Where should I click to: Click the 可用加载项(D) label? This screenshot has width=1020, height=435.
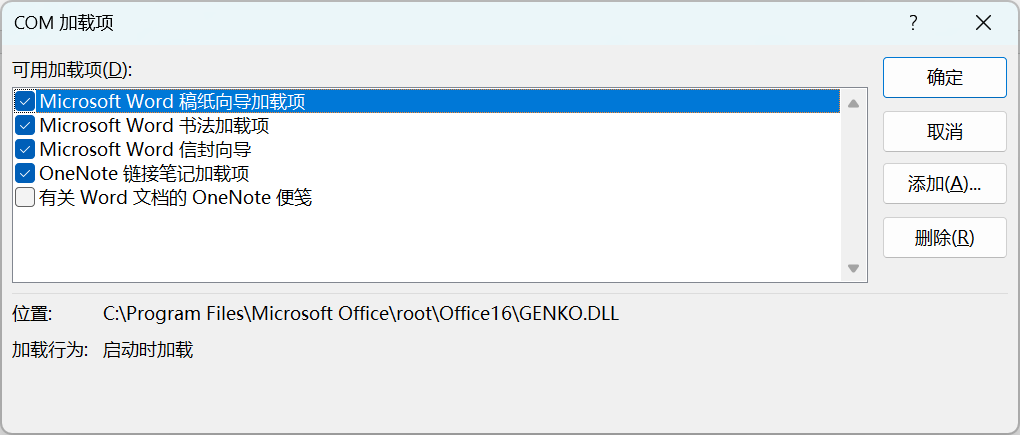(72, 70)
